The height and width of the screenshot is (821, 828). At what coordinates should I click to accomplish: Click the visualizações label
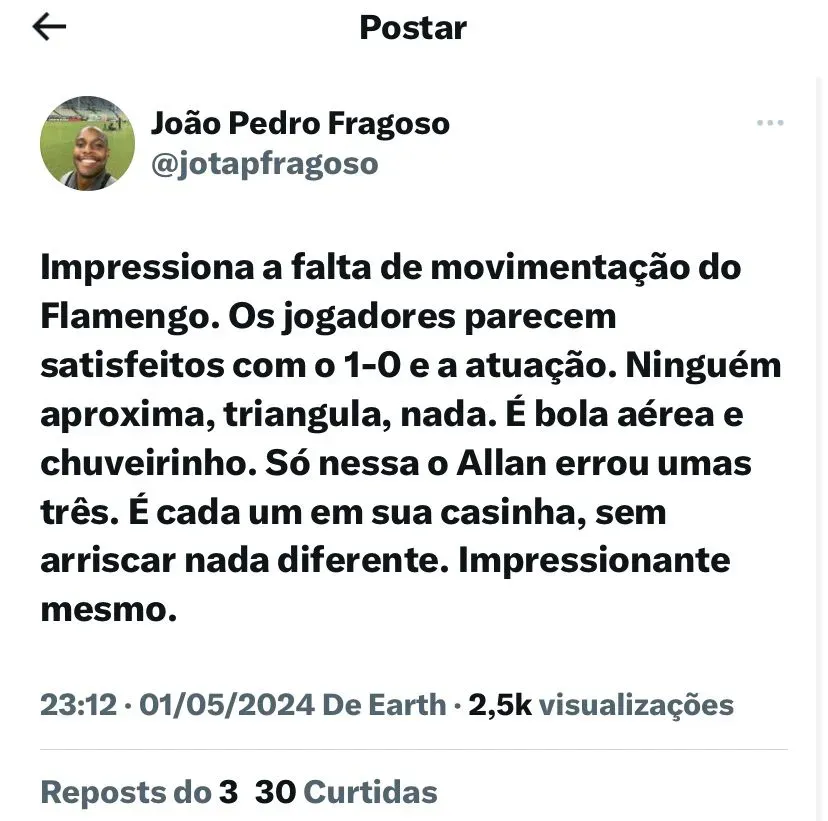tap(636, 705)
